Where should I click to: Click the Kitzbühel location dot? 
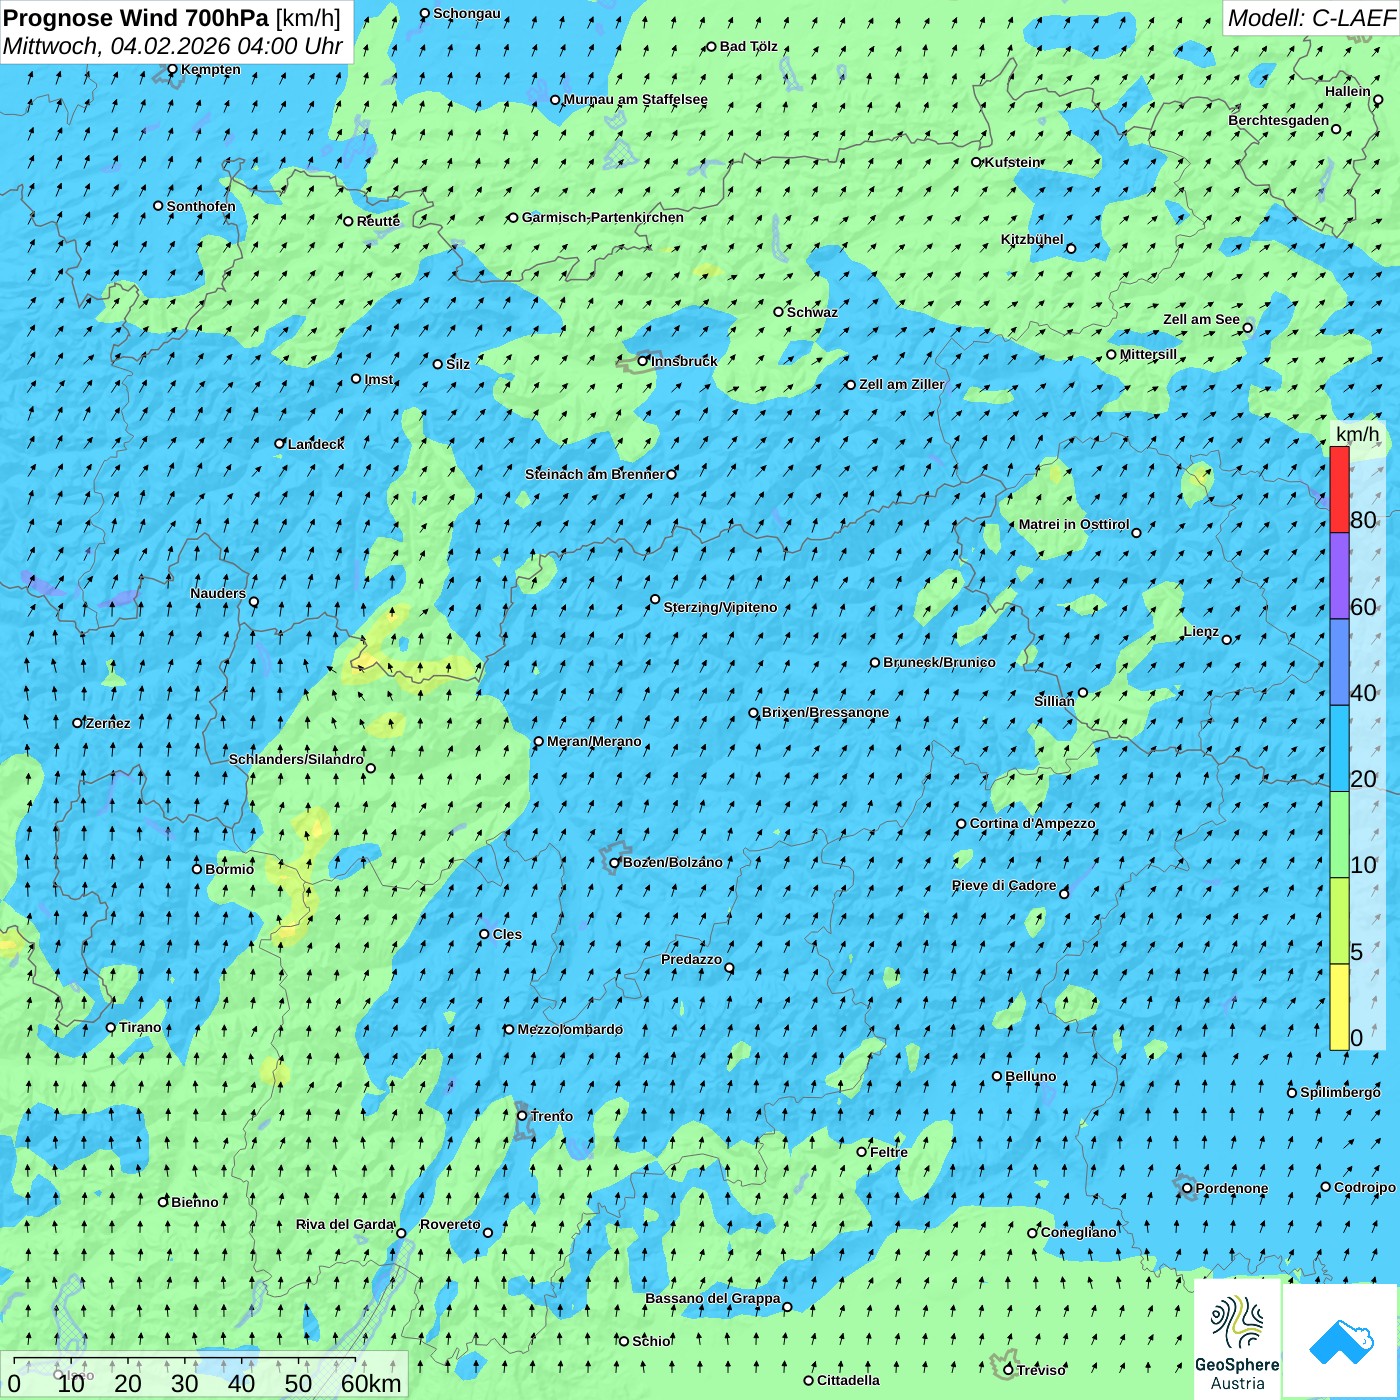pos(1071,249)
